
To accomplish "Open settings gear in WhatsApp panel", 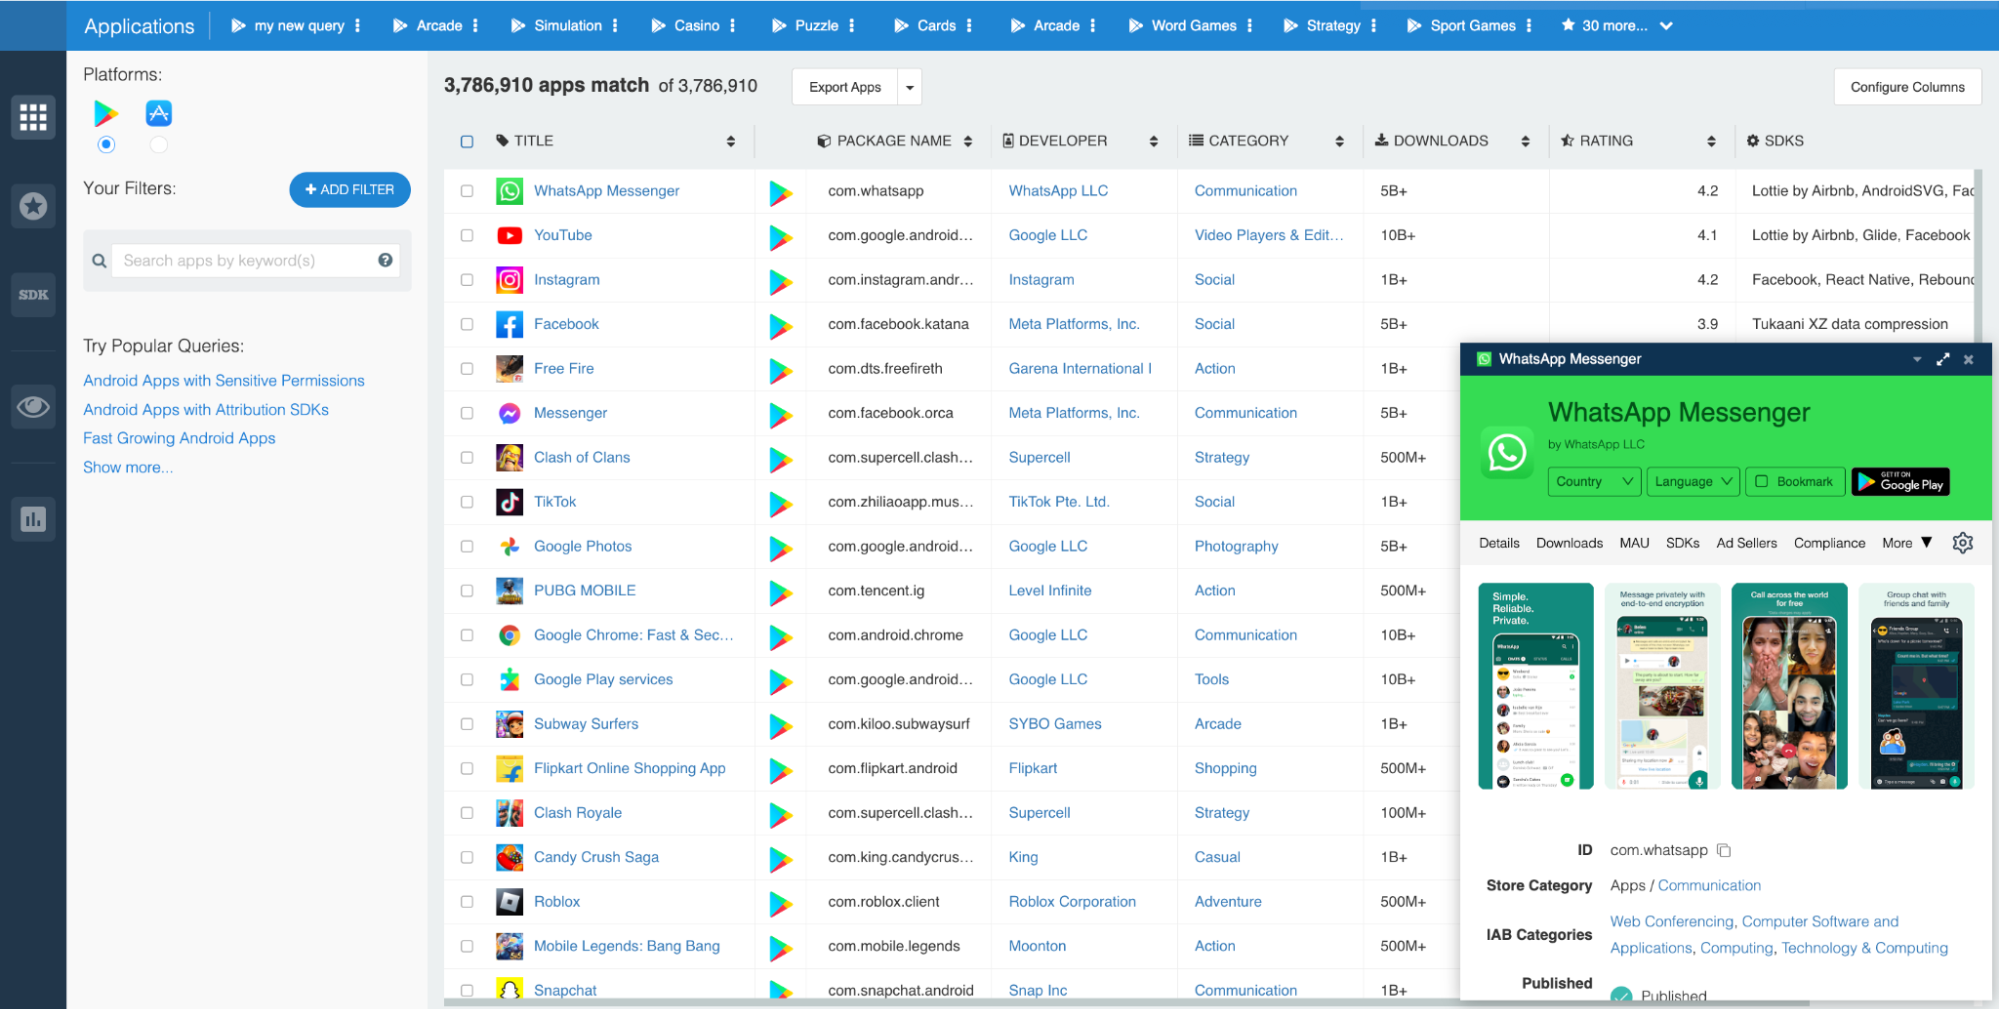I will coord(1963,543).
